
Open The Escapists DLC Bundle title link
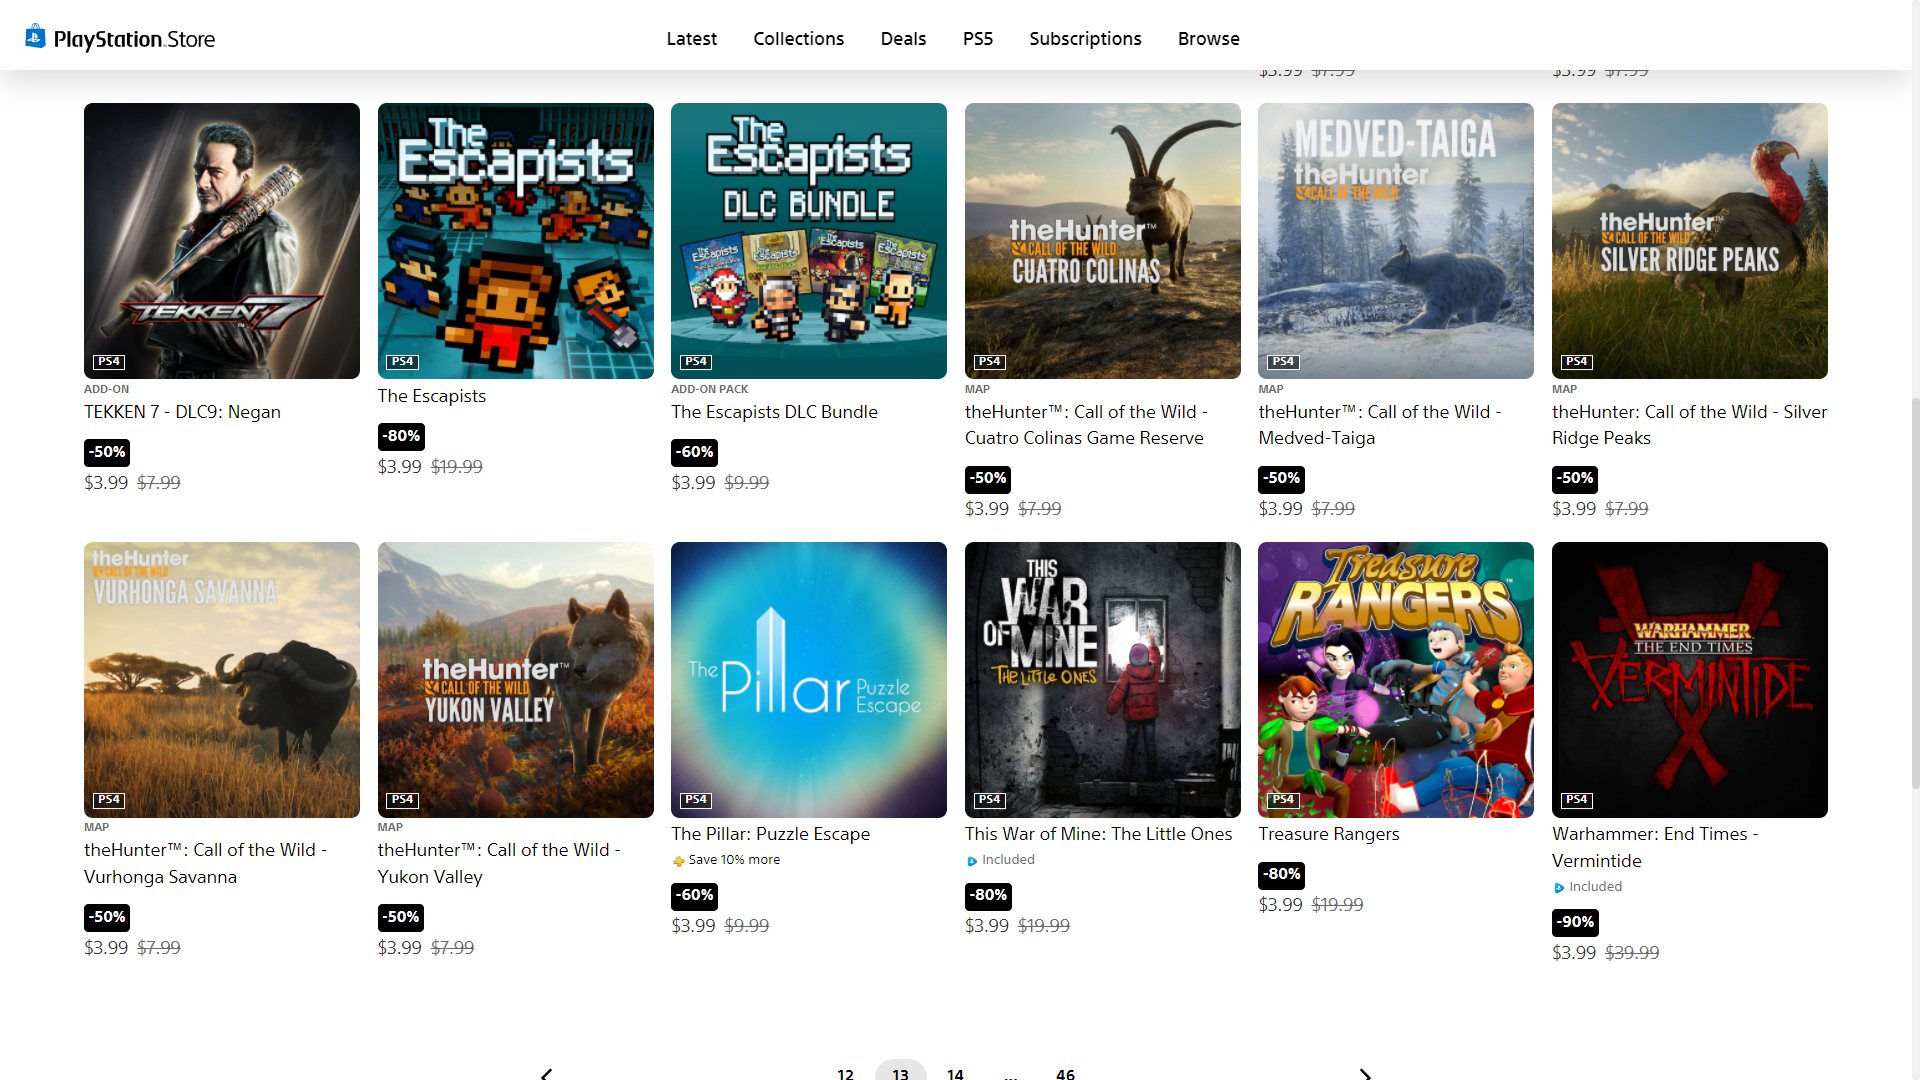pyautogui.click(x=774, y=412)
